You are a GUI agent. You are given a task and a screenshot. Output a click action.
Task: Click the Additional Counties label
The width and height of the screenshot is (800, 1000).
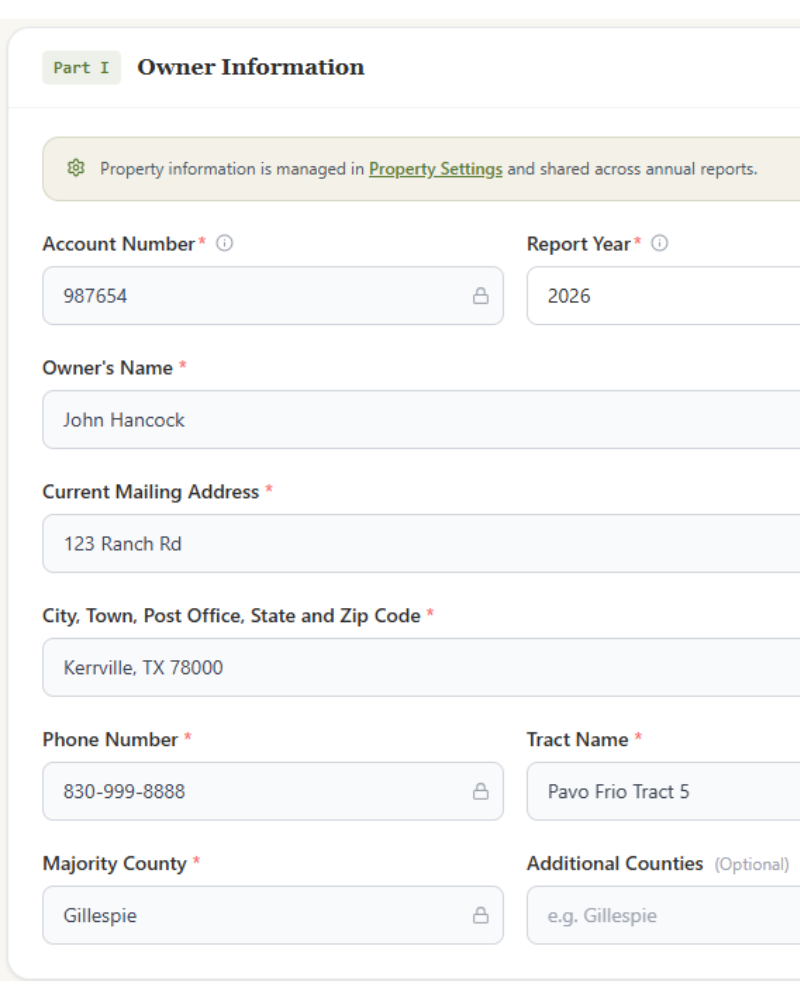click(615, 864)
